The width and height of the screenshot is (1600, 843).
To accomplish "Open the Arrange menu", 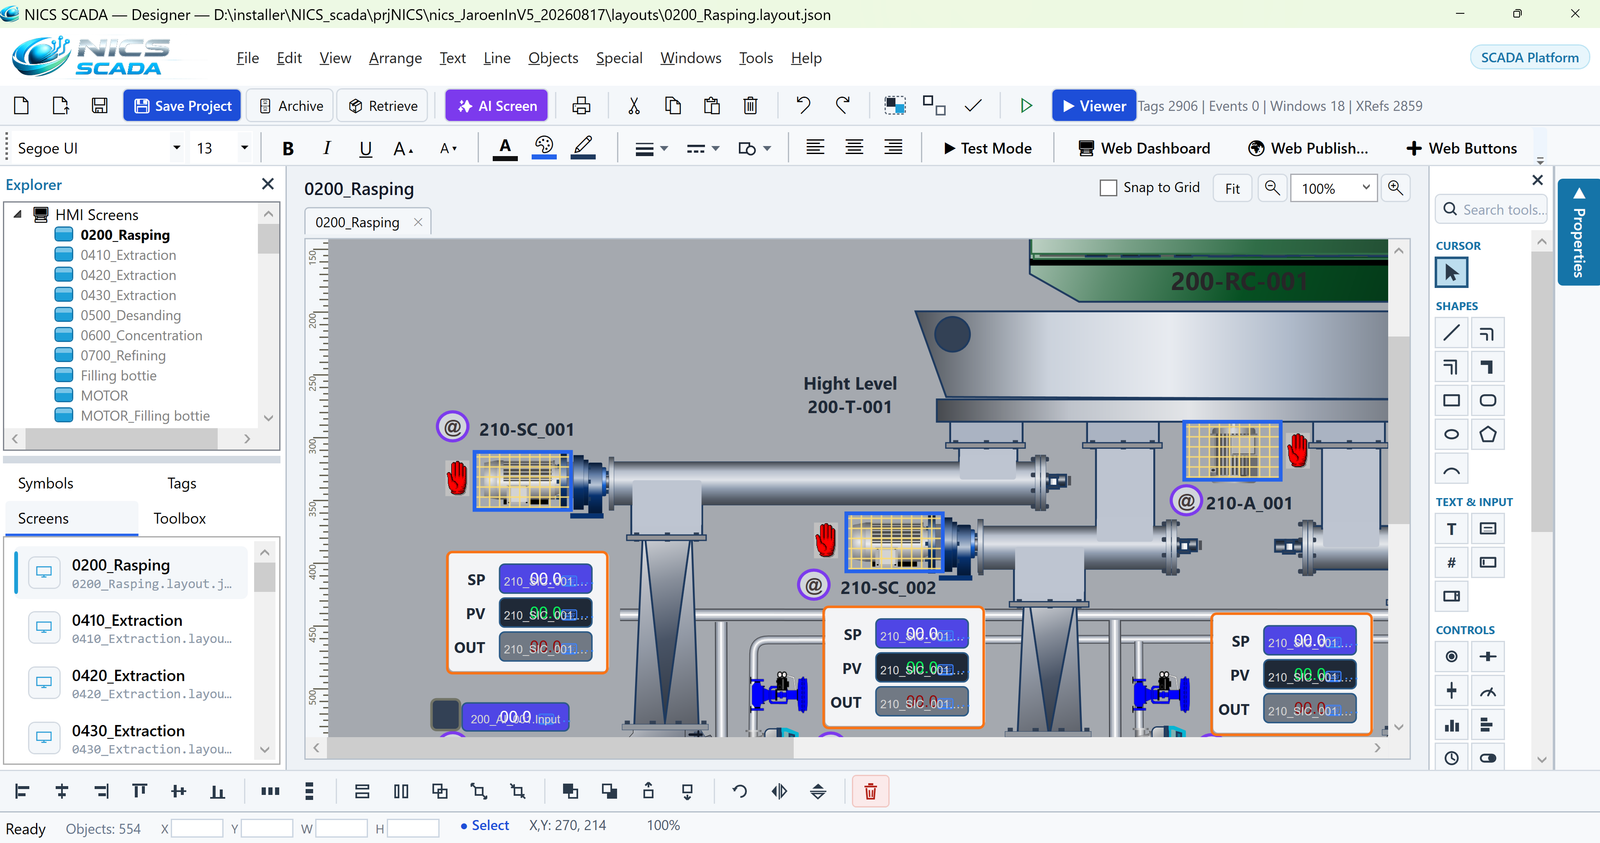I will click(395, 58).
